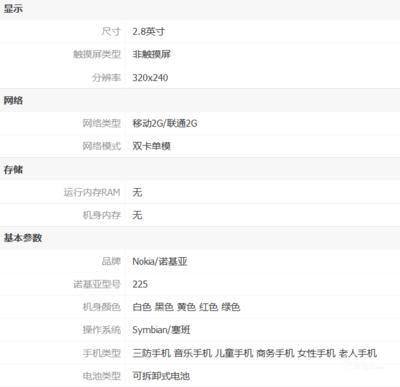Select the color values 白色 黑色 黄色 红色 绿色

(186, 307)
